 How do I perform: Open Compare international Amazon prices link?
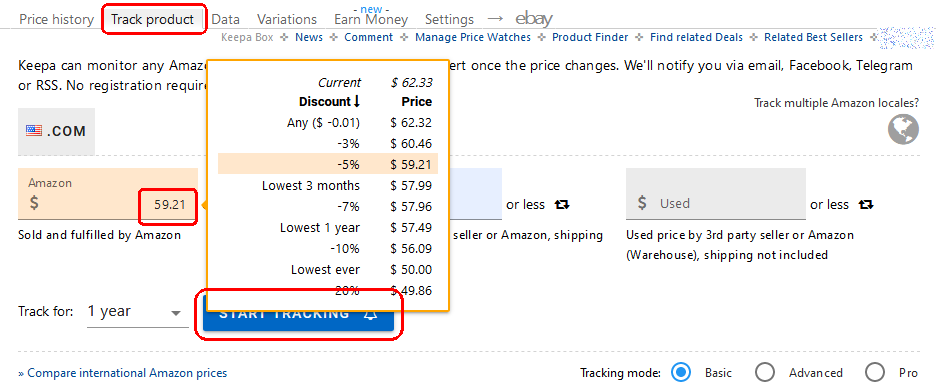(x=123, y=373)
